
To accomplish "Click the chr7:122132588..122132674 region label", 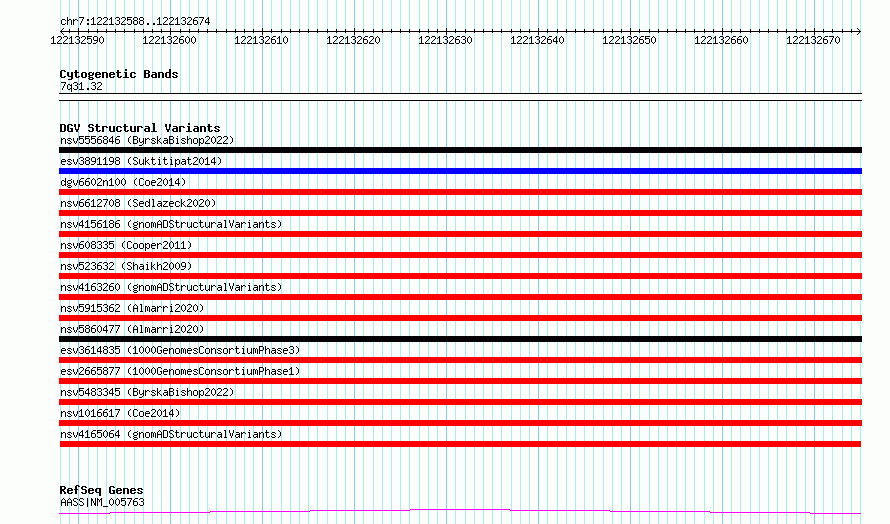I will pos(135,22).
